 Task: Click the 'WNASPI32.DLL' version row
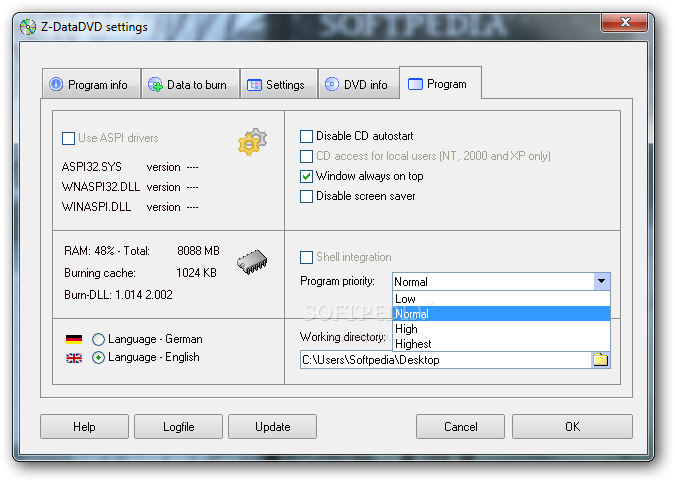click(130, 187)
